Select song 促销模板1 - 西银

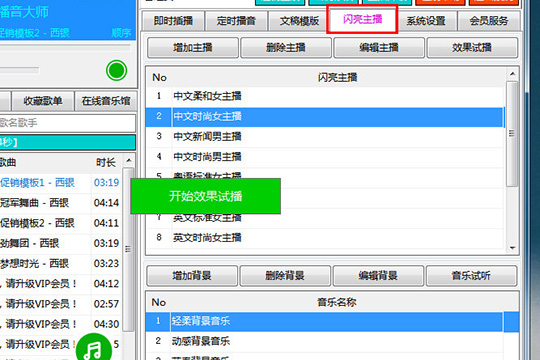click(61, 183)
